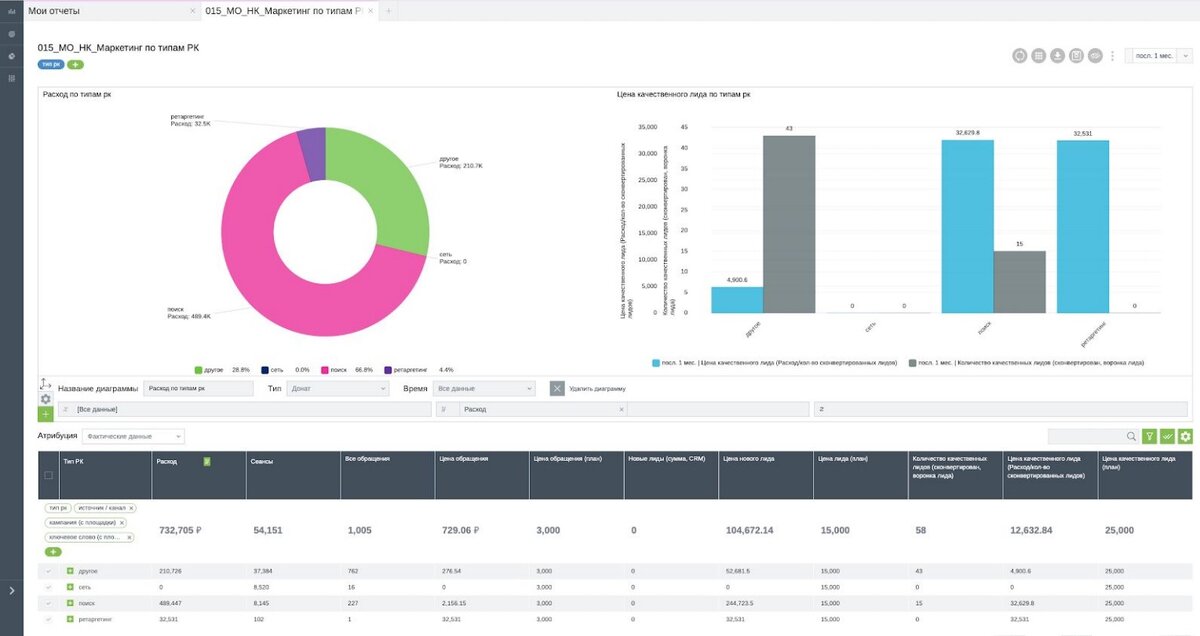Open the посл. 1 мес. period dropdown
Viewport: 1200px width, 636px height.
point(1157,56)
